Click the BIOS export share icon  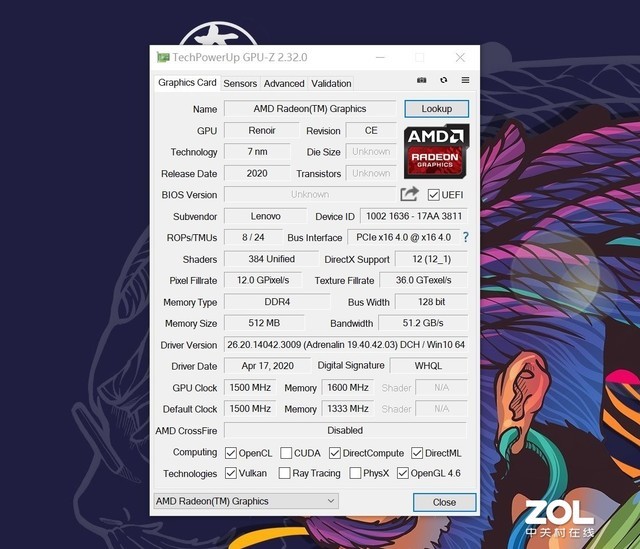coord(409,194)
